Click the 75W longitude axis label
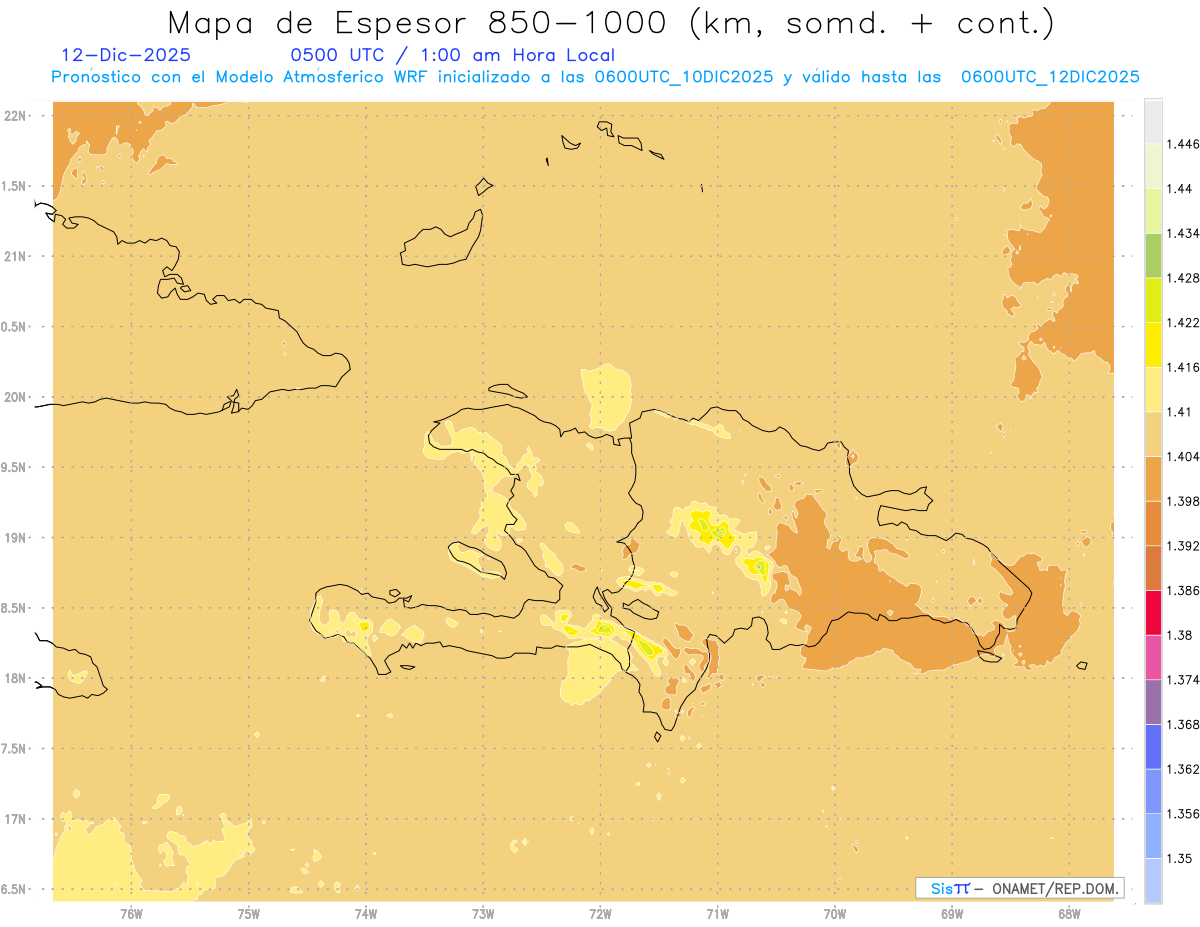Screen dimensions: 1200x927 (x=248, y=914)
